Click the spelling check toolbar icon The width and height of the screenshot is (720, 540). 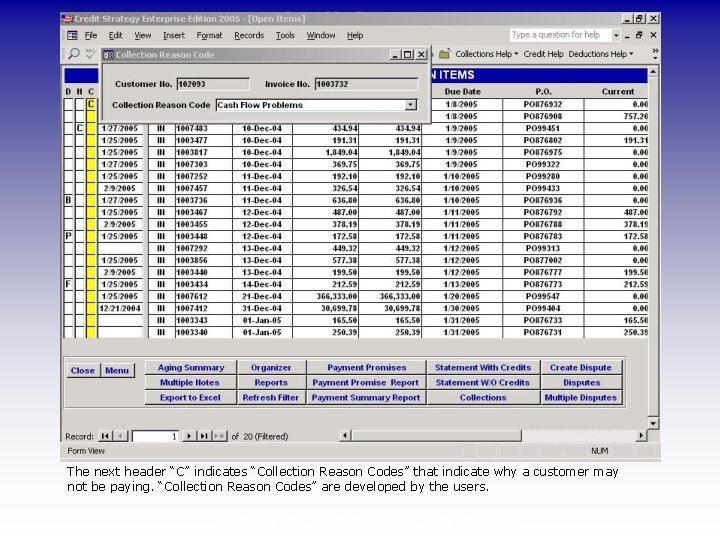pos(90,54)
